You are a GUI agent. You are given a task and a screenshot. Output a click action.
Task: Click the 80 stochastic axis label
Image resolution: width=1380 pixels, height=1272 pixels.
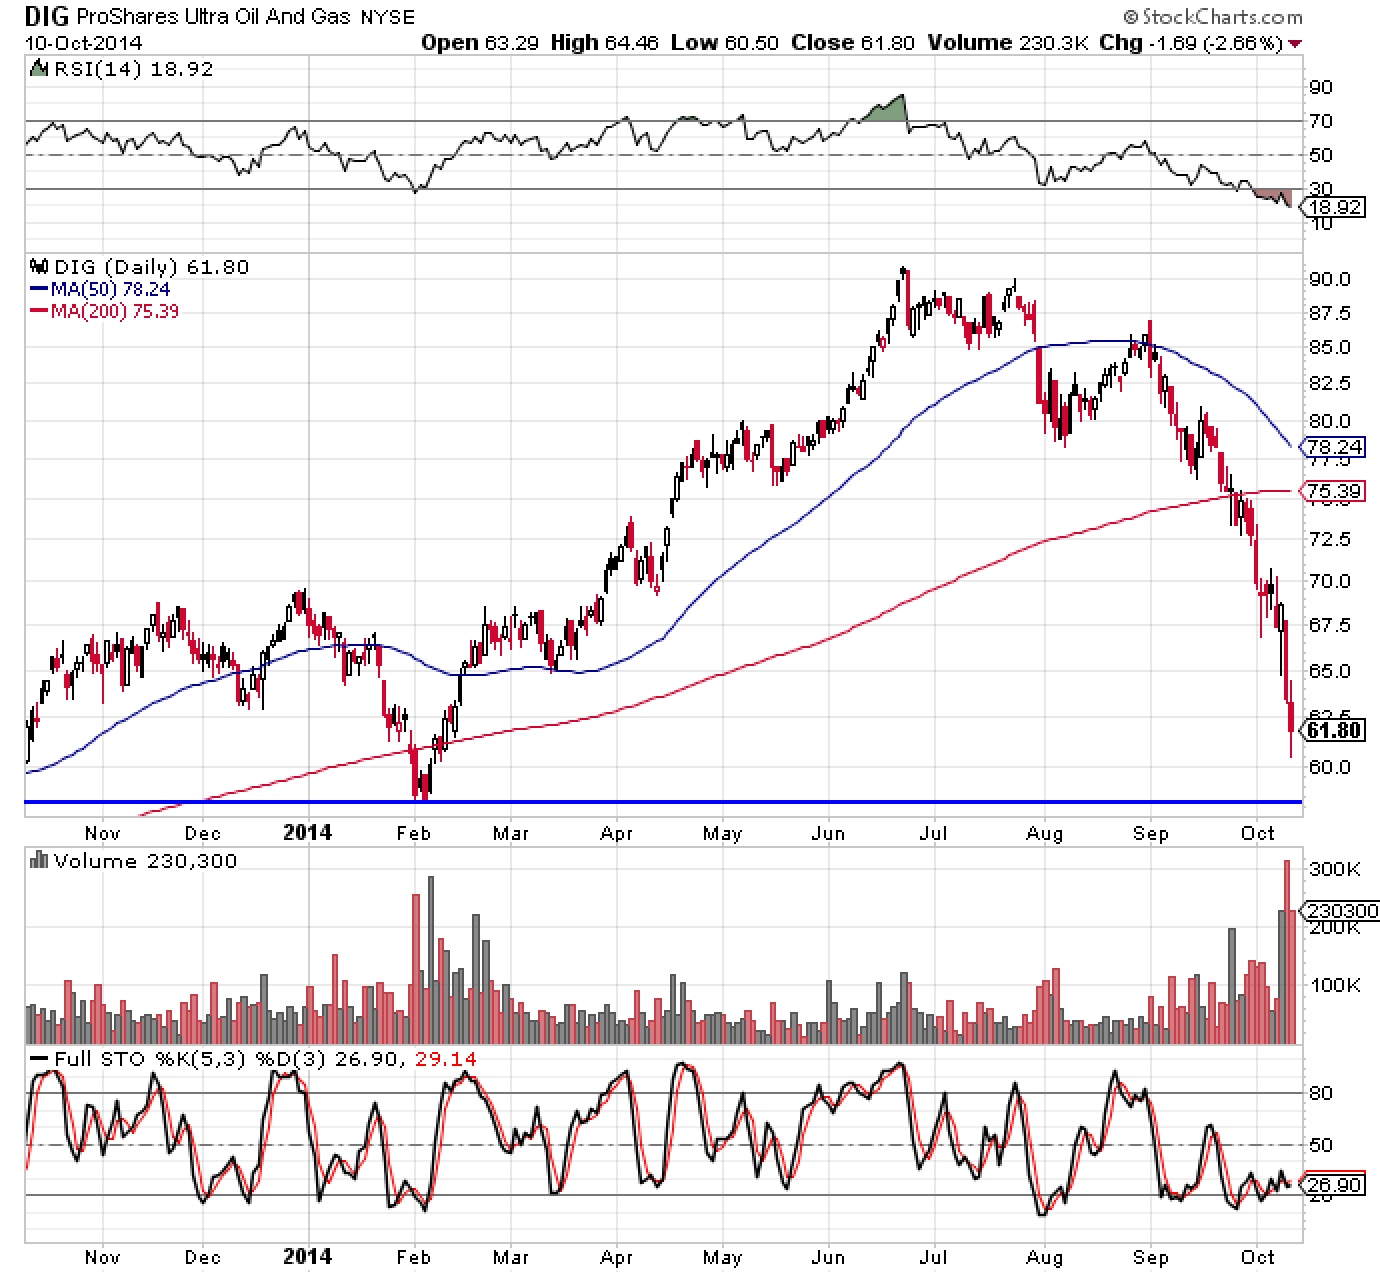click(1320, 1093)
